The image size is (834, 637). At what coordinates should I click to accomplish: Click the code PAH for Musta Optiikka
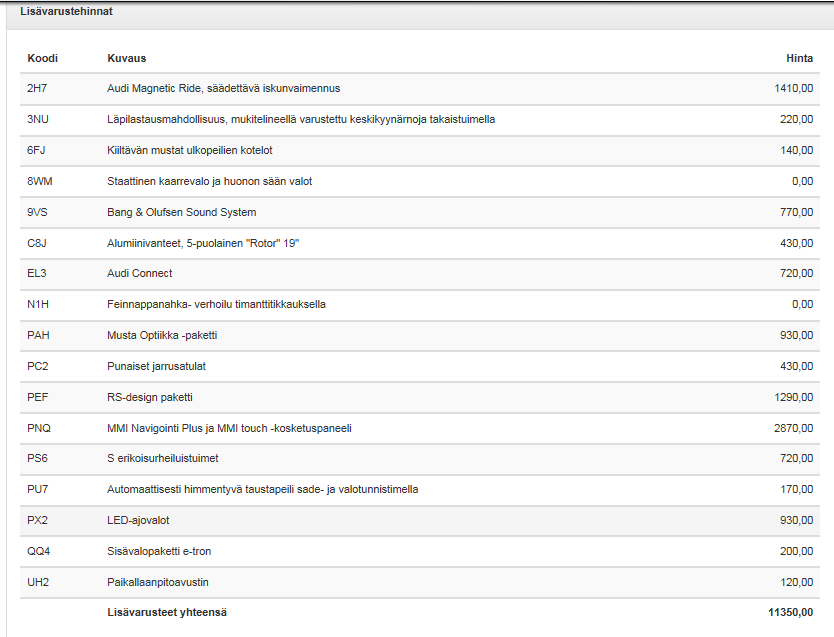(x=38, y=335)
